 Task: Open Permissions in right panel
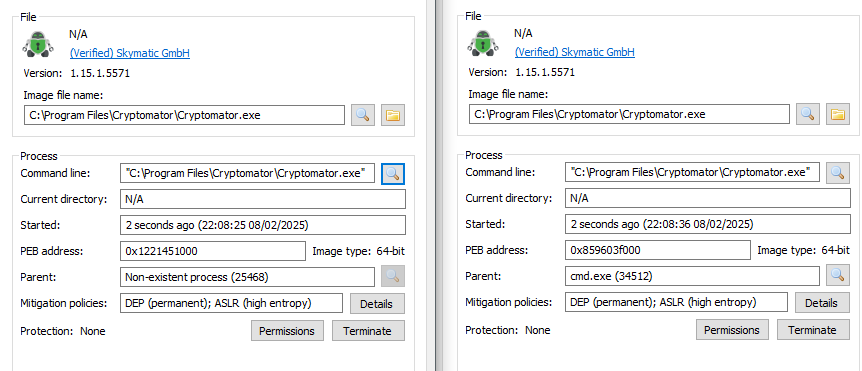pos(732,330)
